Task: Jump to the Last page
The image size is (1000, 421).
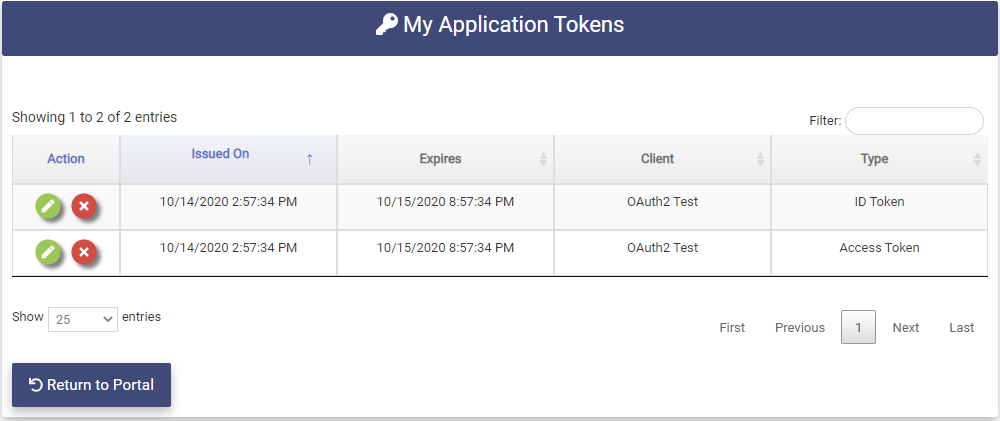Action: [x=962, y=328]
